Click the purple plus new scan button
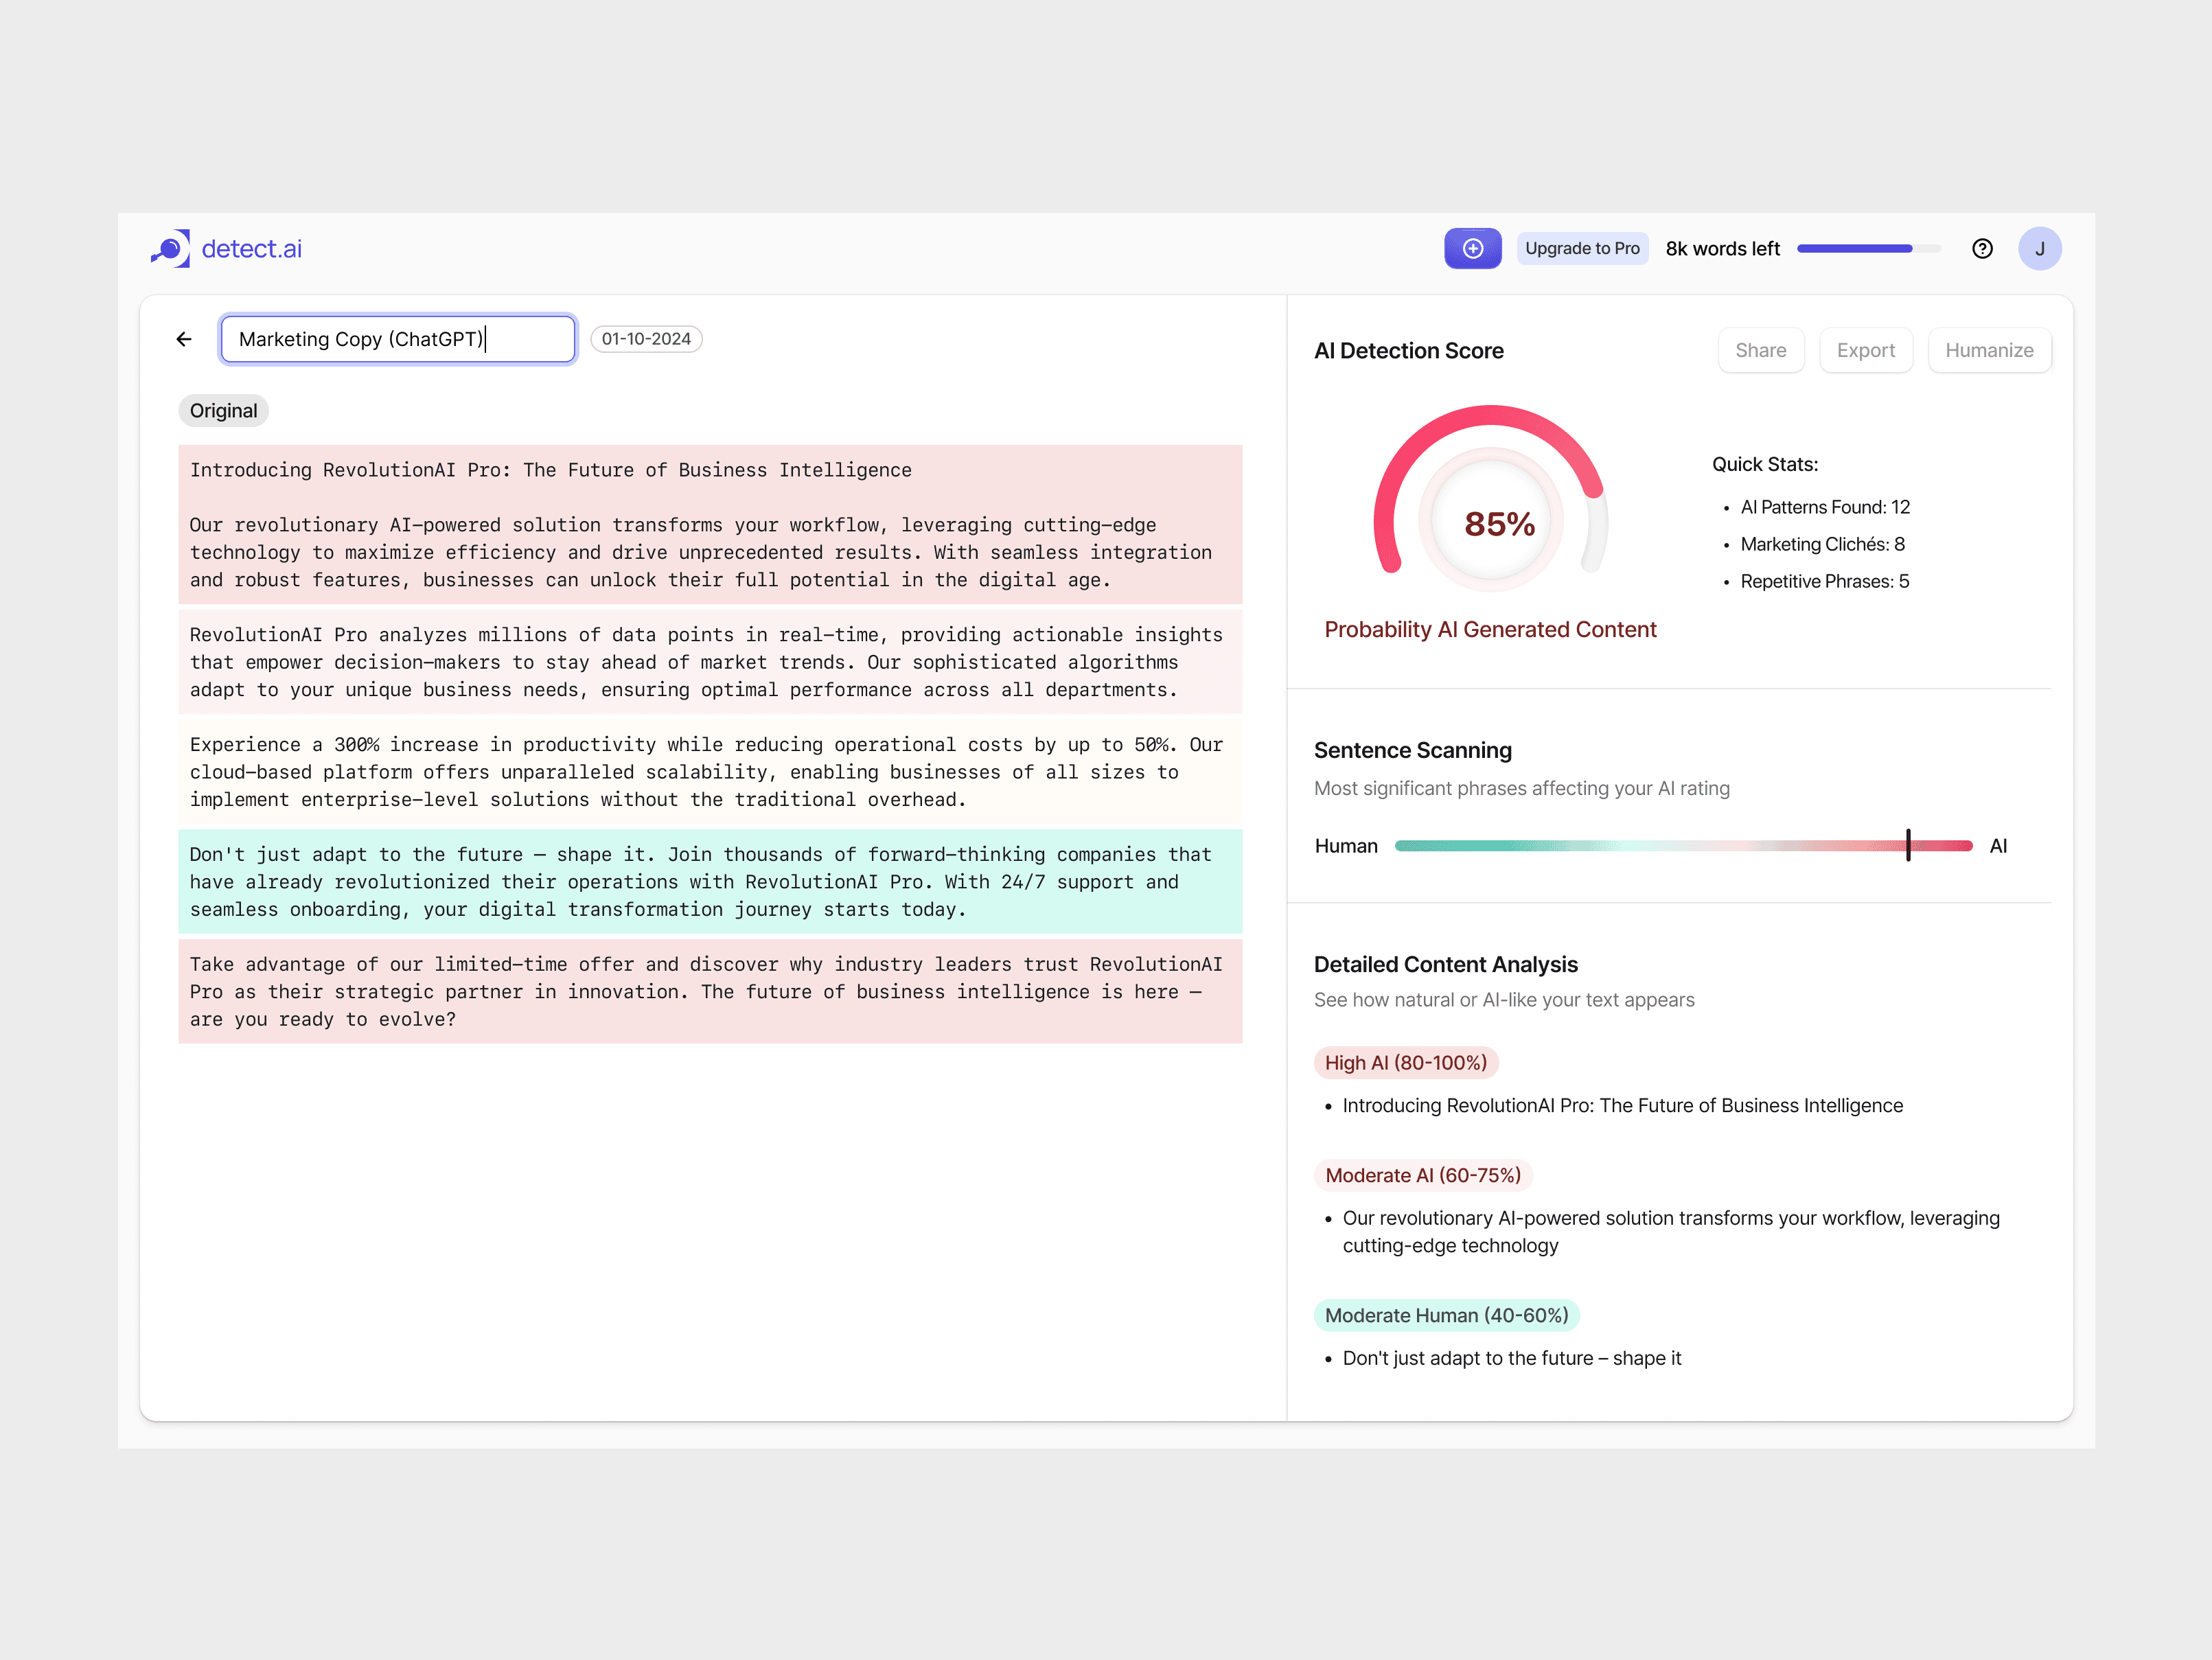This screenshot has height=1660, width=2212. point(1472,248)
